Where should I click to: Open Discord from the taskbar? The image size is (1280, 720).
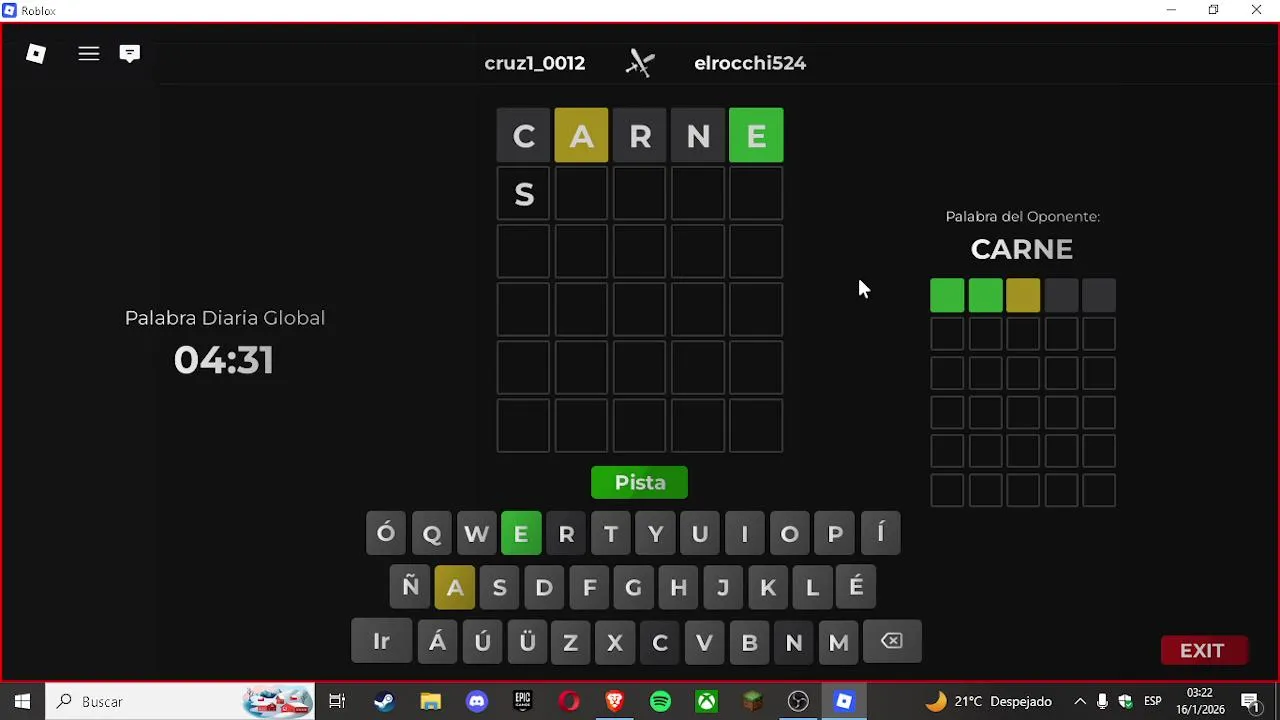[477, 702]
